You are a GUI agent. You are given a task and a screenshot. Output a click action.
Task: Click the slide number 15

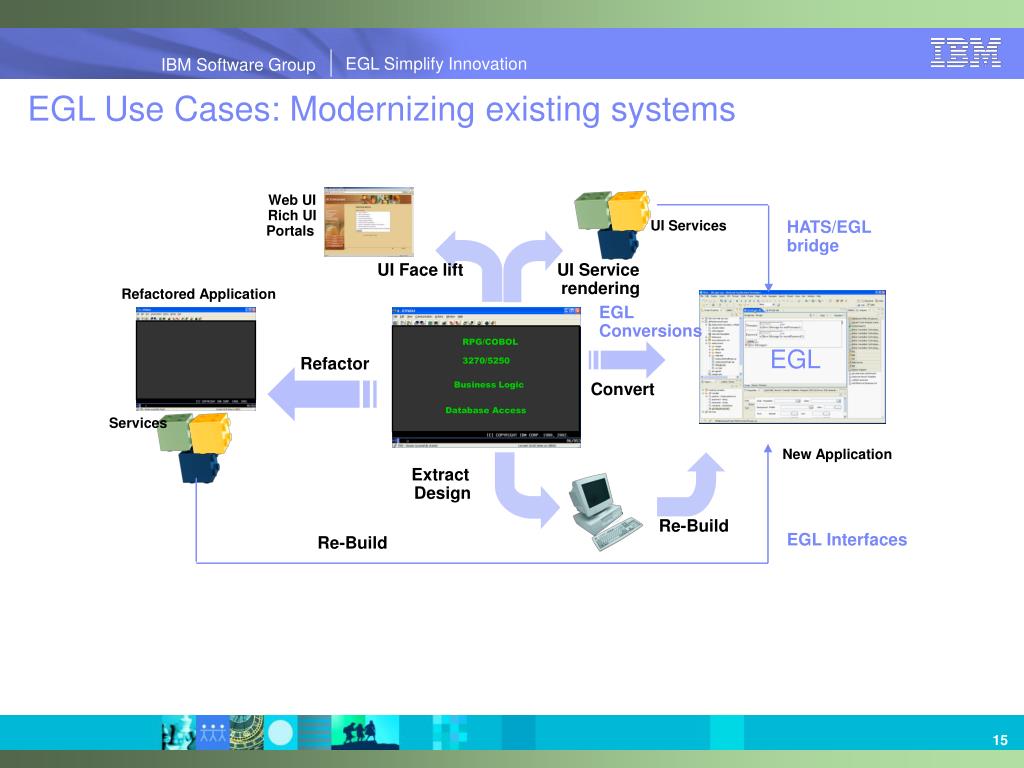click(1000, 740)
